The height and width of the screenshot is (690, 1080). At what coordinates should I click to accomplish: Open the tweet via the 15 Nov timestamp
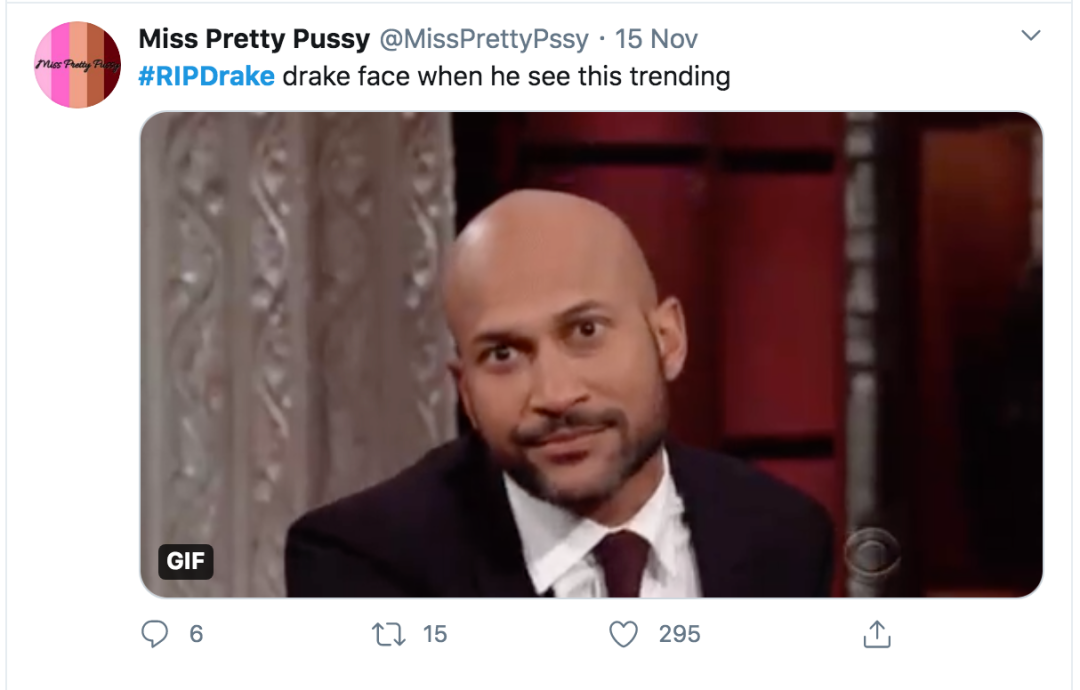coord(656,39)
